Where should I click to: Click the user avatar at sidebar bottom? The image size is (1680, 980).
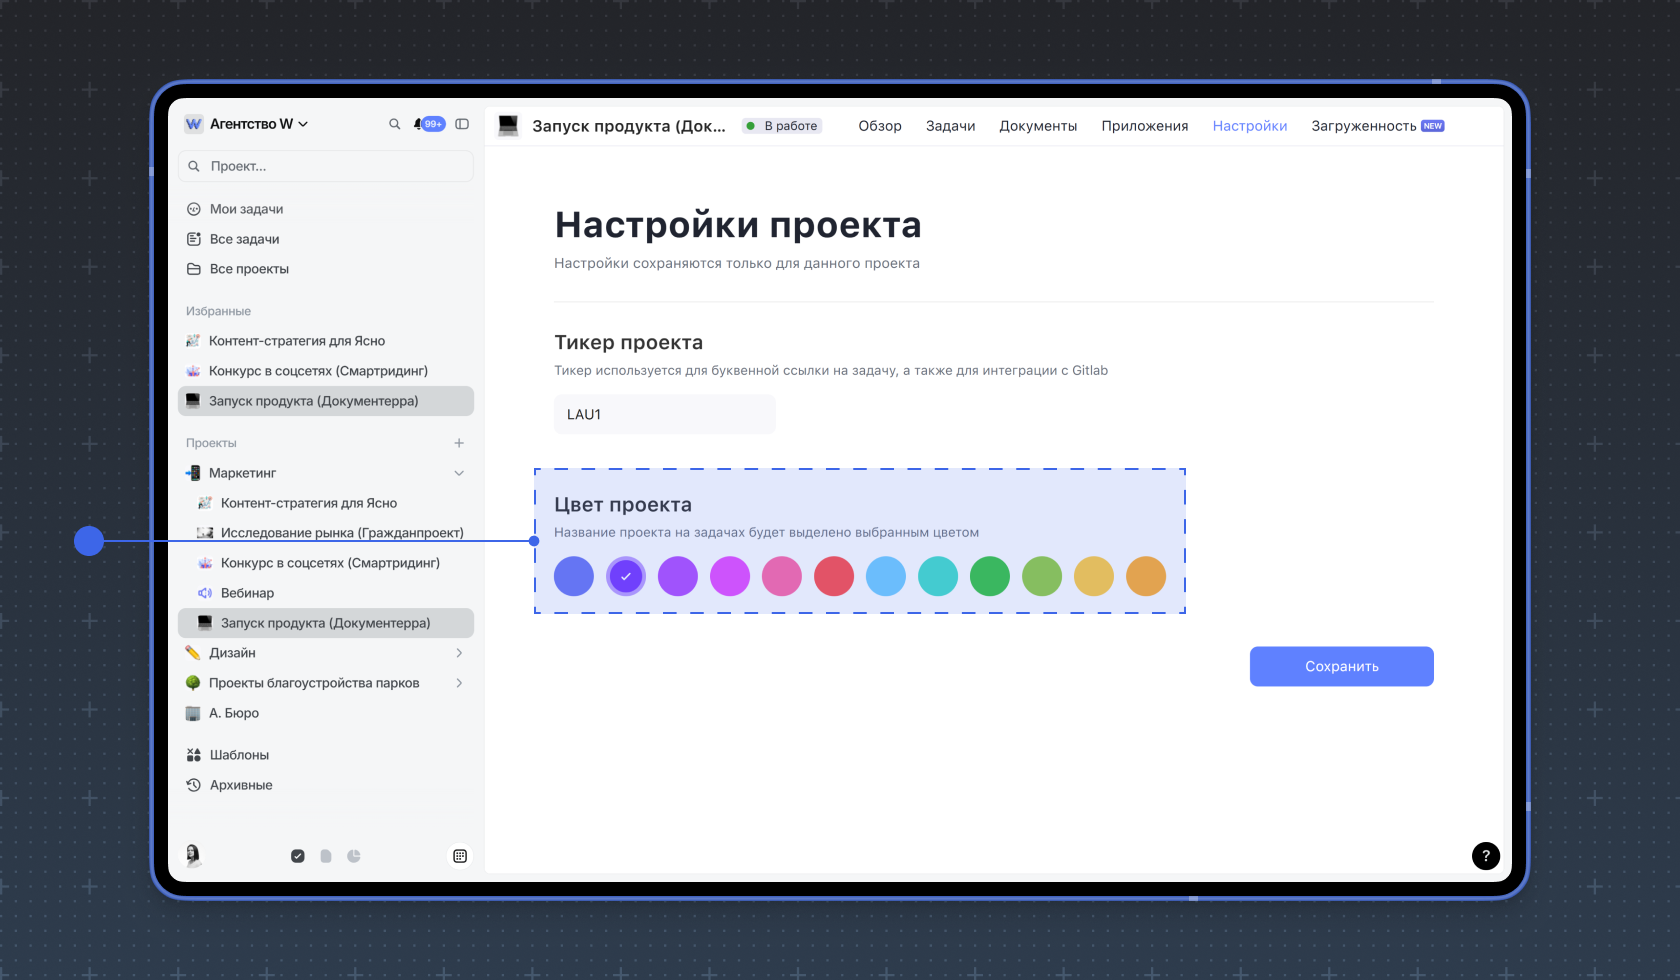[193, 855]
